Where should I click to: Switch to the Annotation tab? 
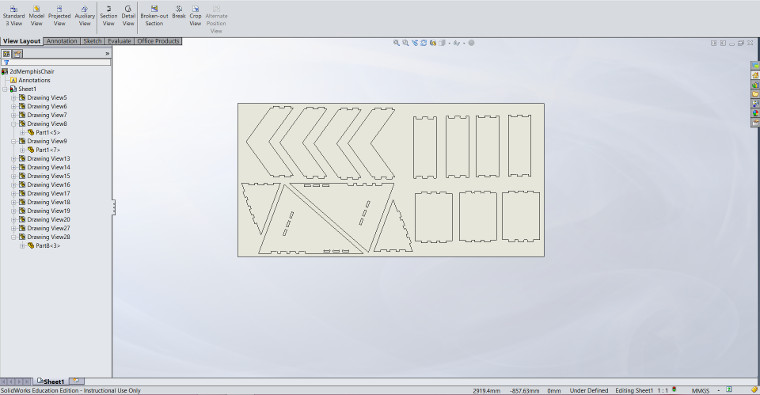coord(62,41)
